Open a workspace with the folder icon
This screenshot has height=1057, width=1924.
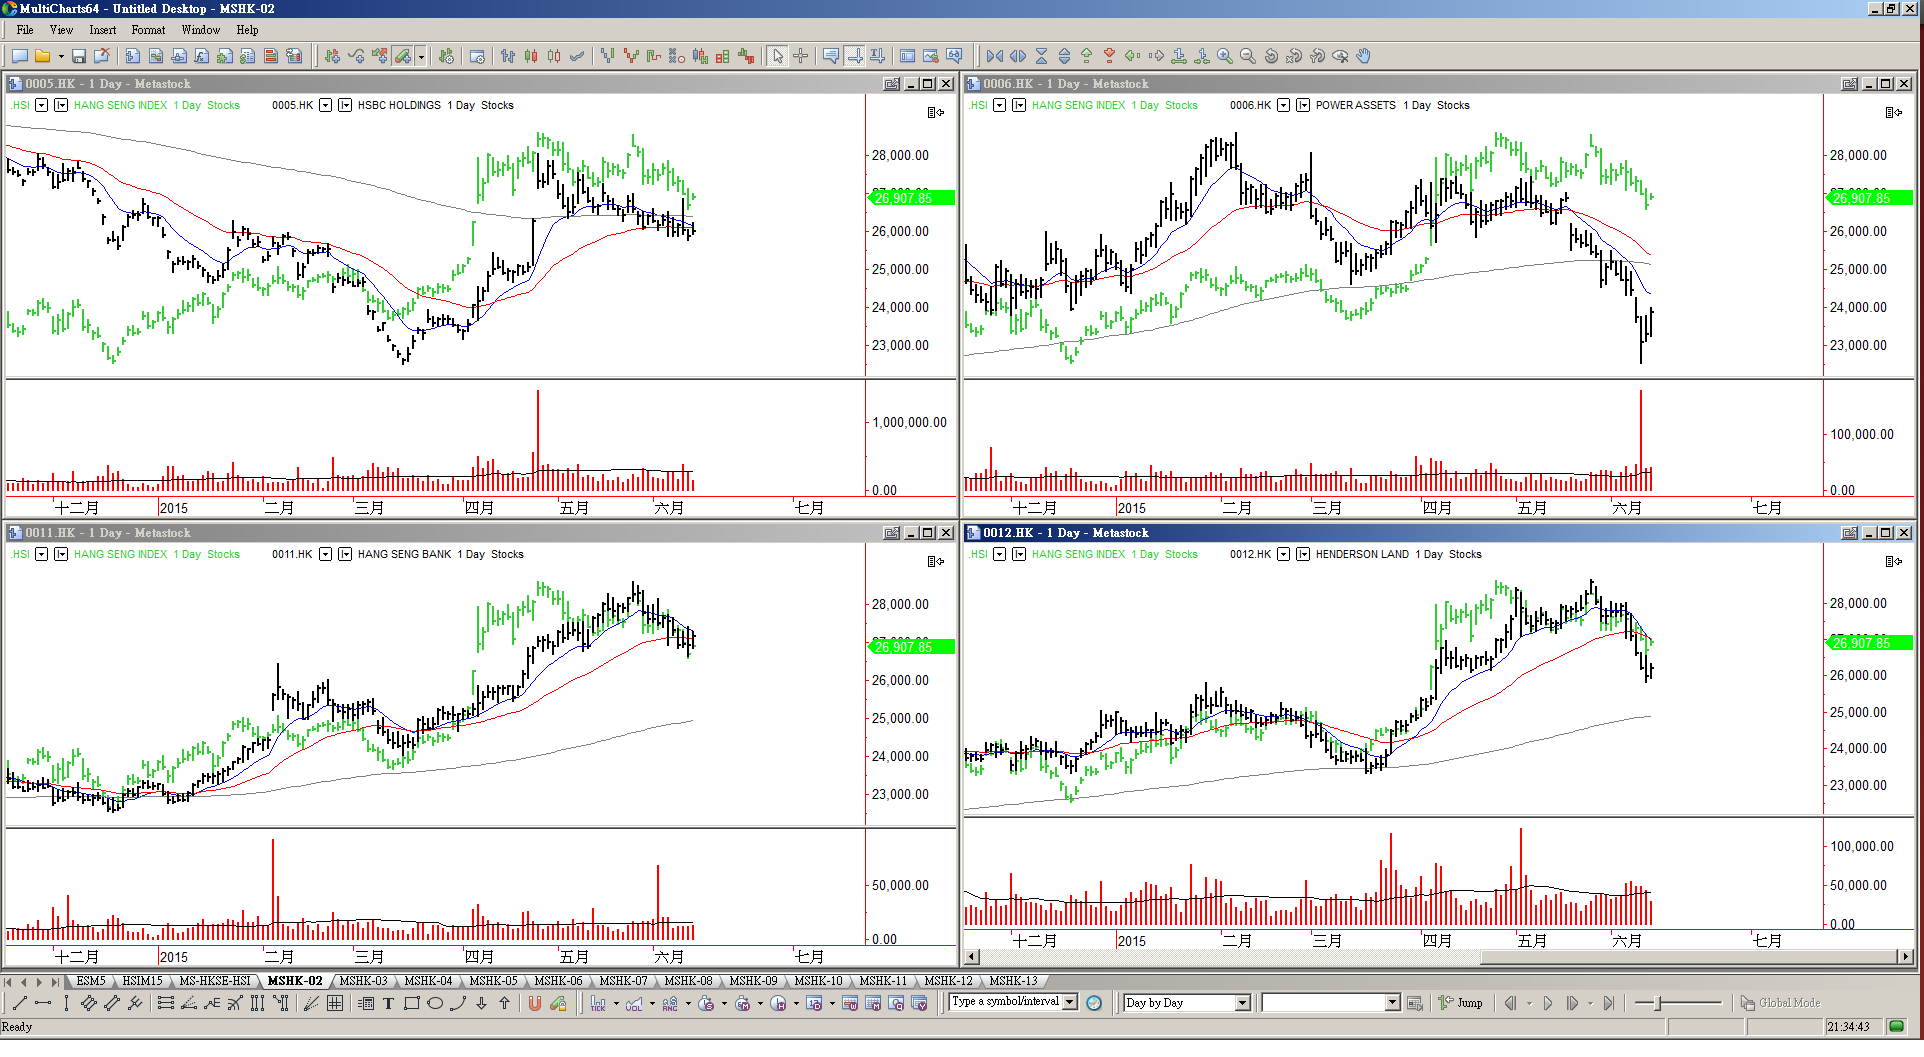tap(42, 57)
